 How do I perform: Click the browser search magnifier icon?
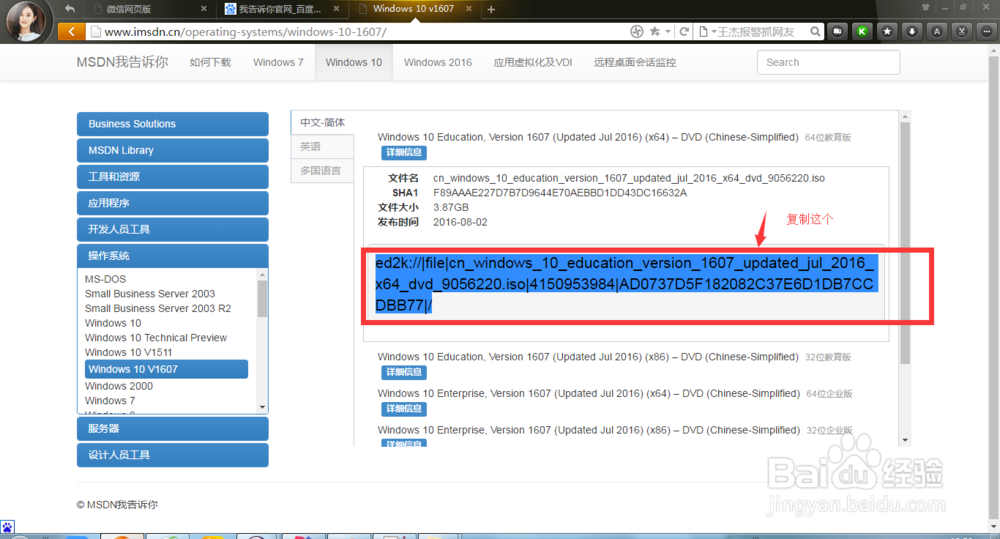815,31
